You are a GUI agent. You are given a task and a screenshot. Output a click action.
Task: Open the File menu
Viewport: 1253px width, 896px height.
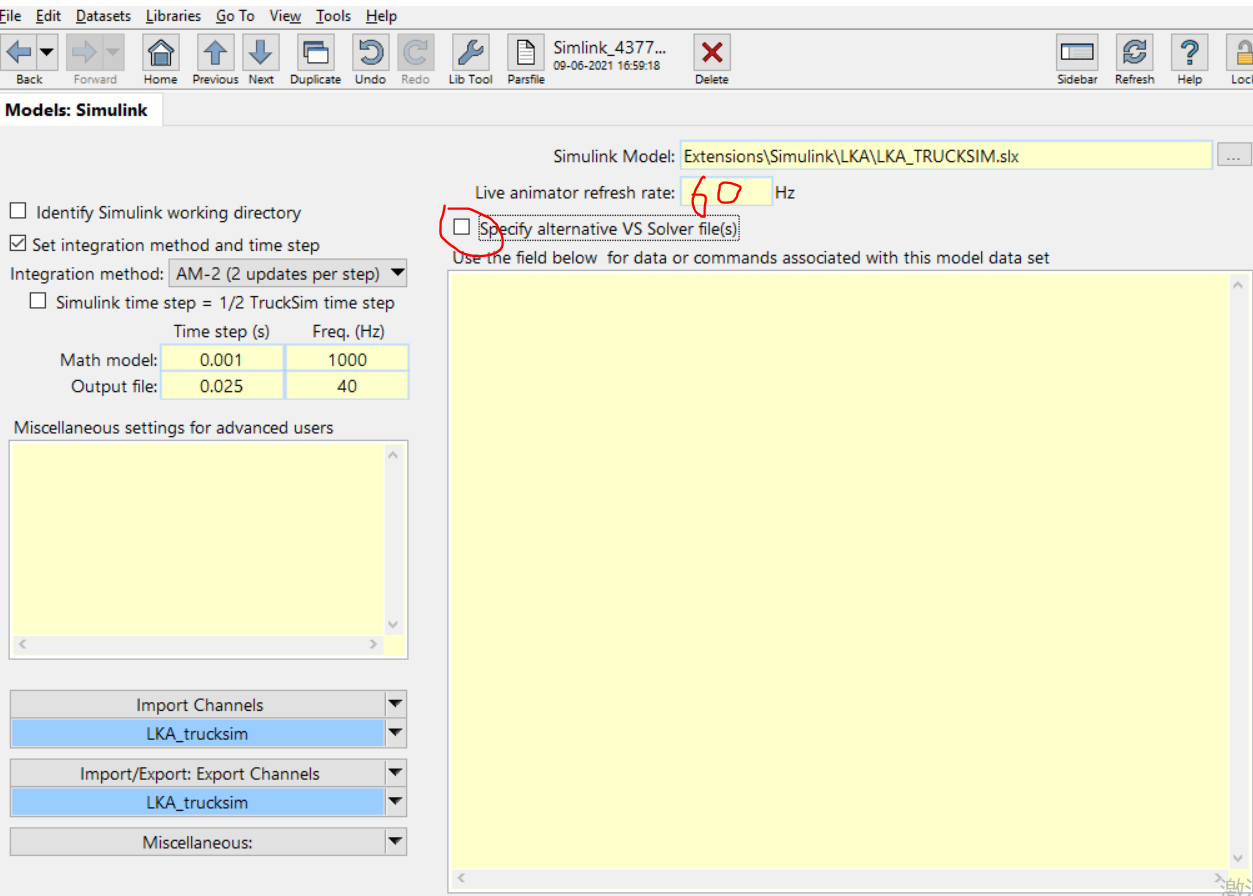10,16
